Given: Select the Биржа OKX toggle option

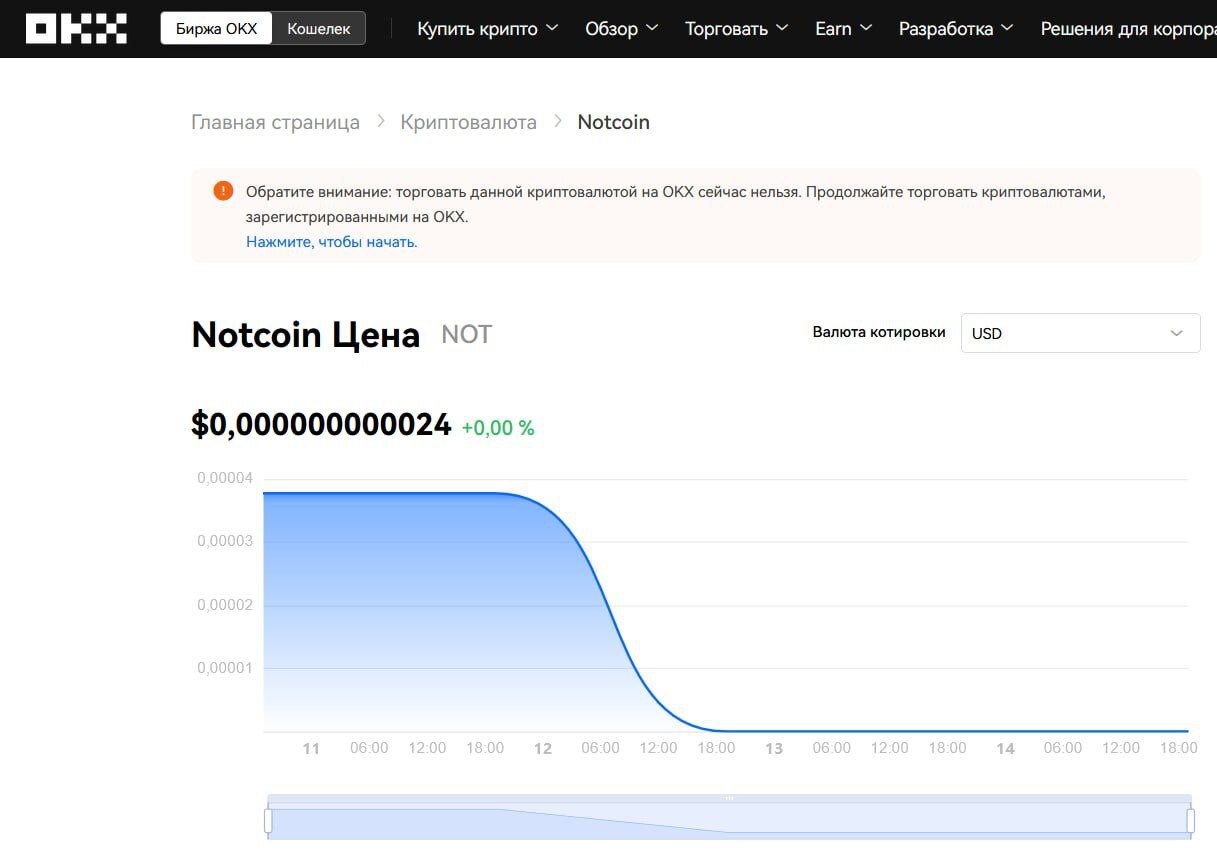Looking at the screenshot, I should click(216, 29).
